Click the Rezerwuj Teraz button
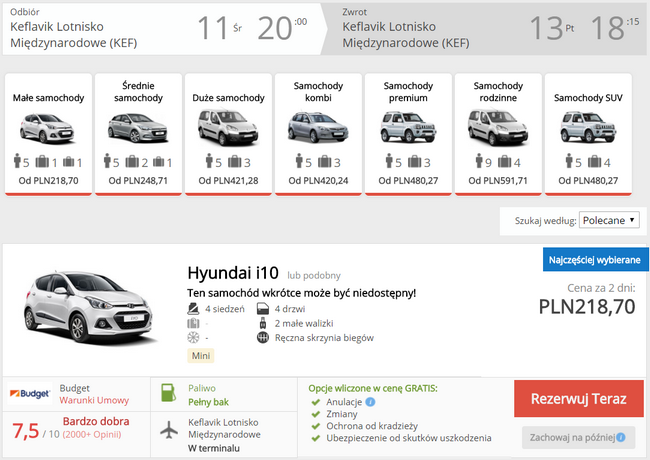The width and height of the screenshot is (650, 460). click(579, 399)
